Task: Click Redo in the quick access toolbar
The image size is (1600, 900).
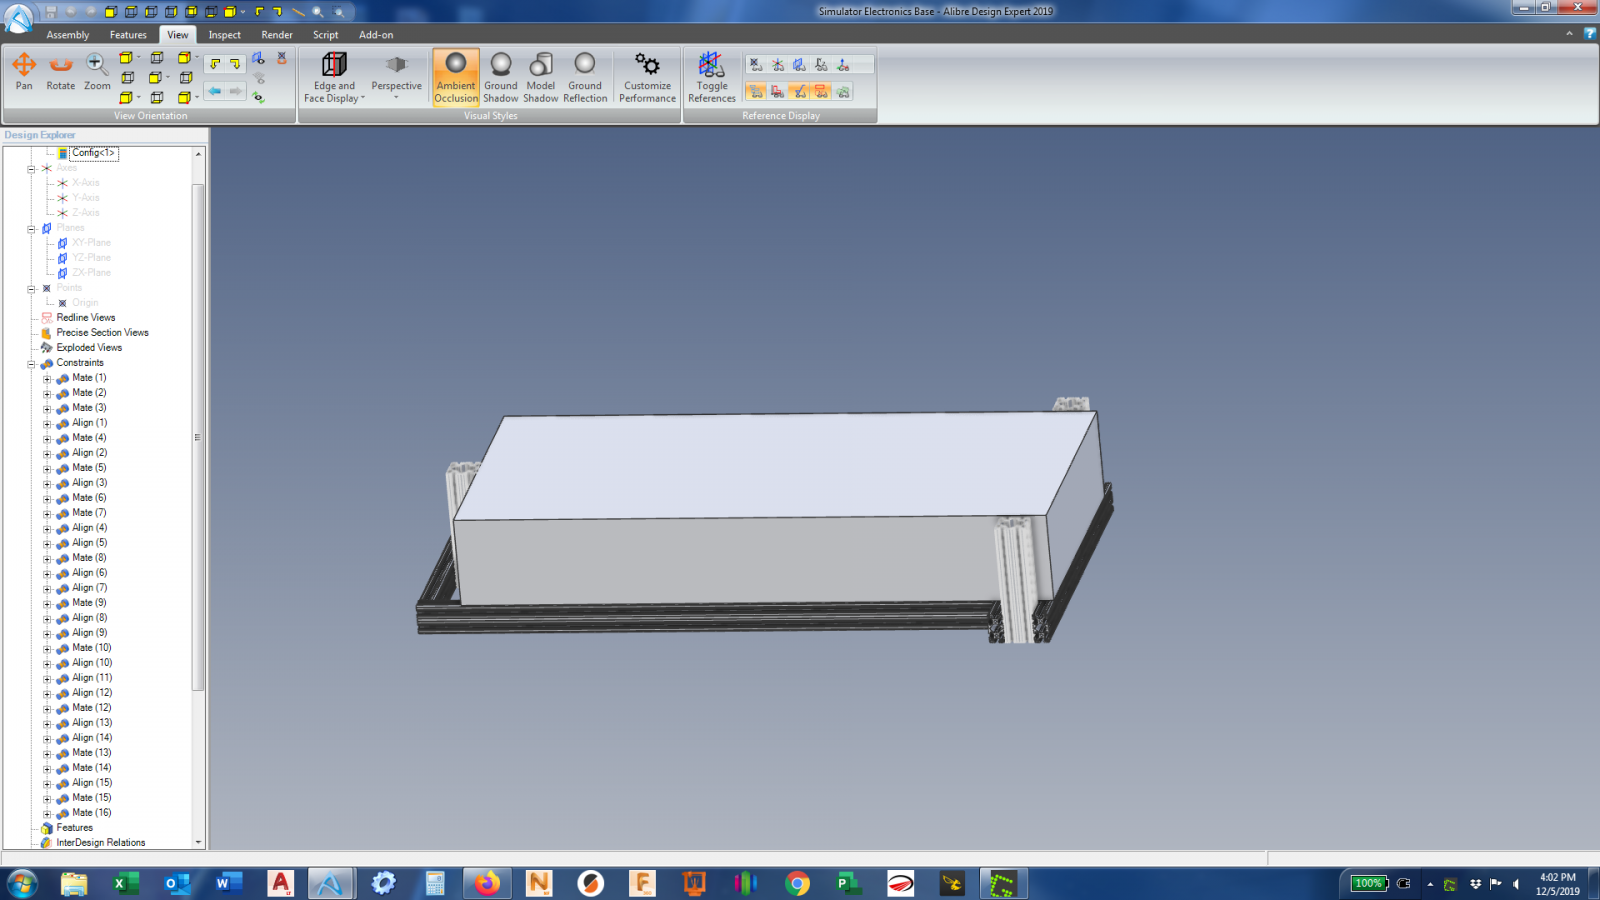Action: click(x=91, y=12)
